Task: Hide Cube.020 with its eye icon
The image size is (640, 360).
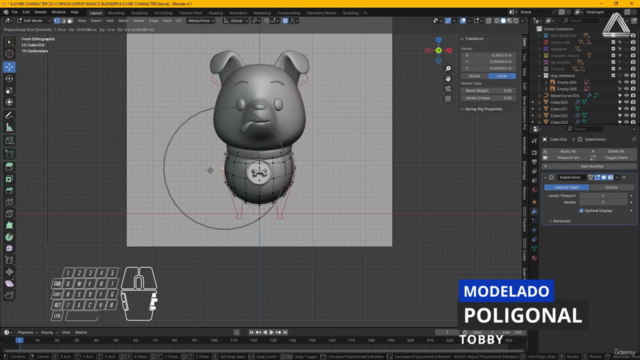Action: point(627,102)
